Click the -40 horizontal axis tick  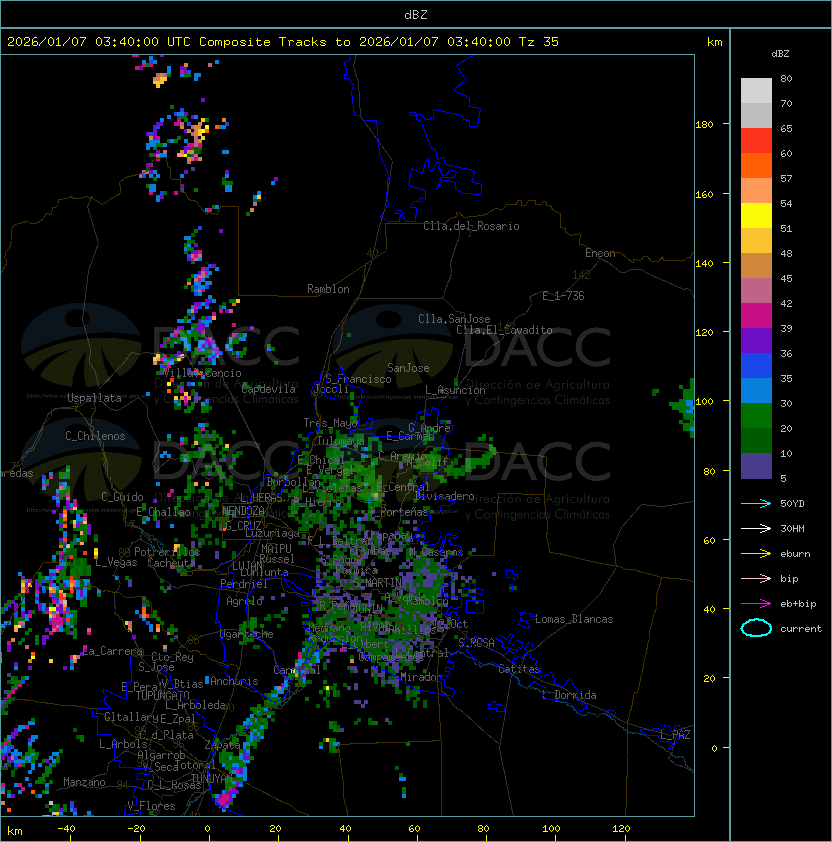[66, 829]
